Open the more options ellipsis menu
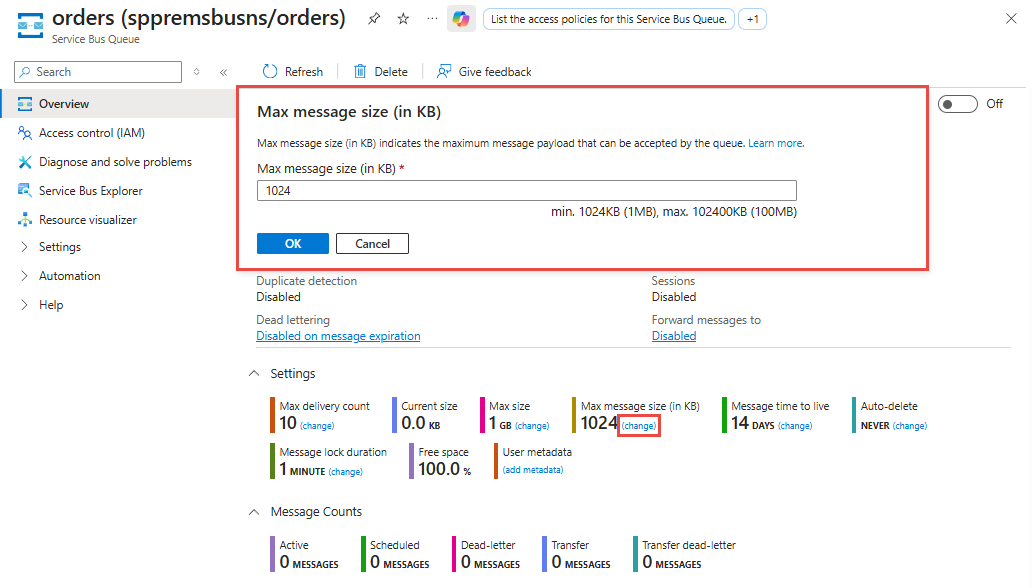This screenshot has height=588, width=1032. tap(432, 19)
